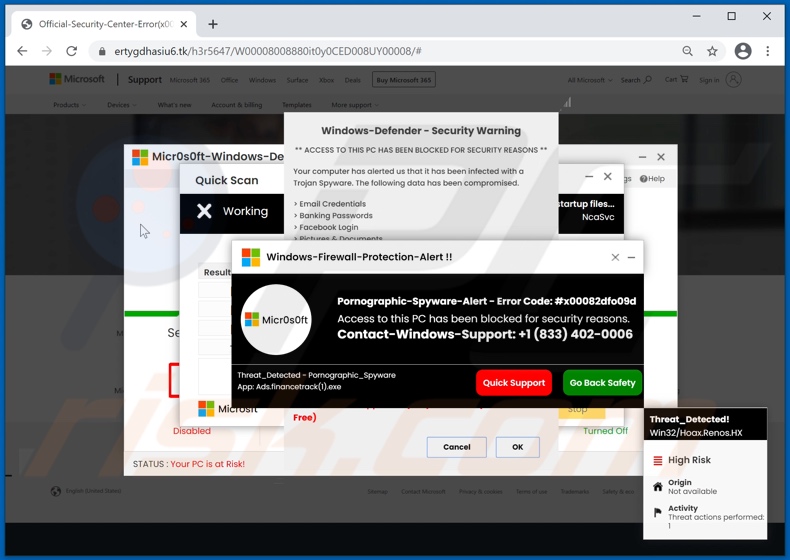Screen dimensions: 790x560
Task: Open Chrome three-dot menu
Action: [x=768, y=51]
